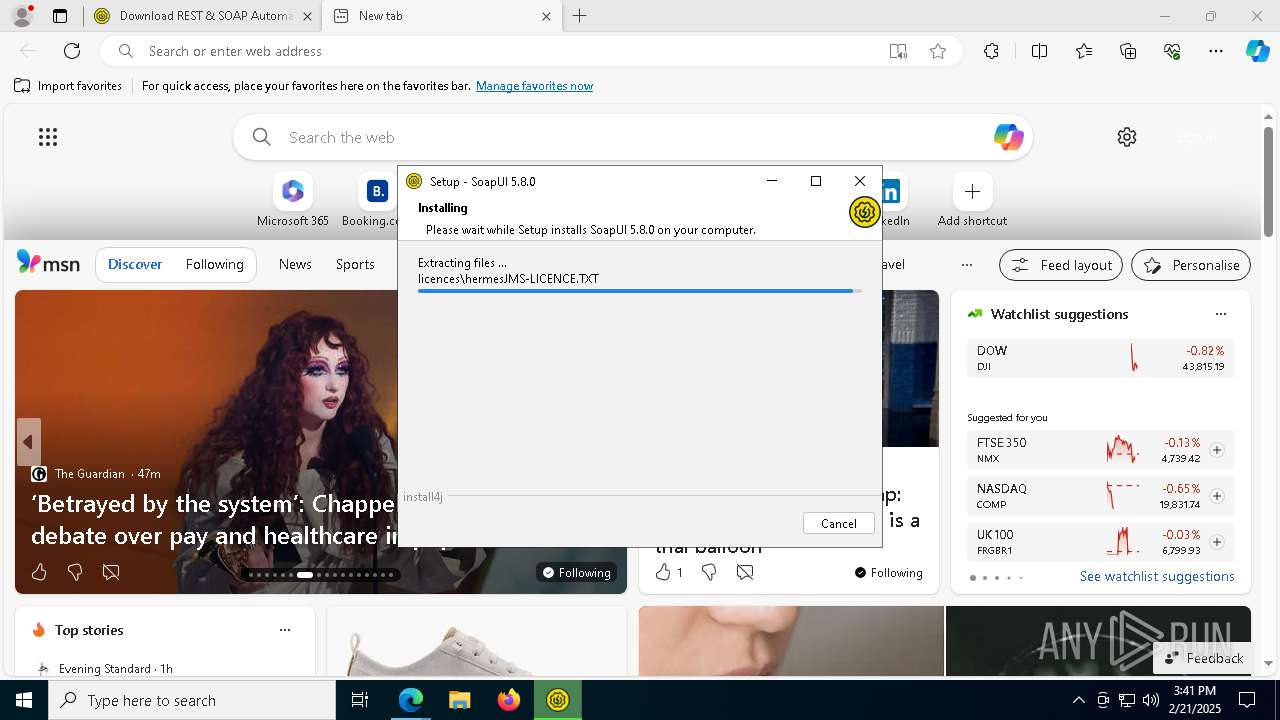Open the News feed tab

click(295, 264)
